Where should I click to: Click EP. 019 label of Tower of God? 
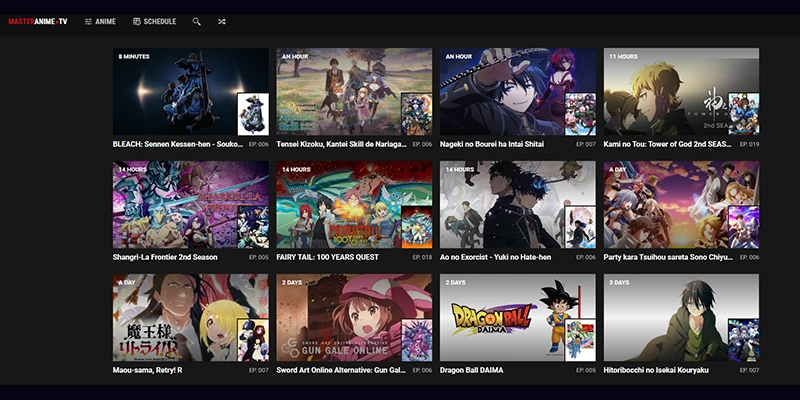pyautogui.click(x=749, y=144)
